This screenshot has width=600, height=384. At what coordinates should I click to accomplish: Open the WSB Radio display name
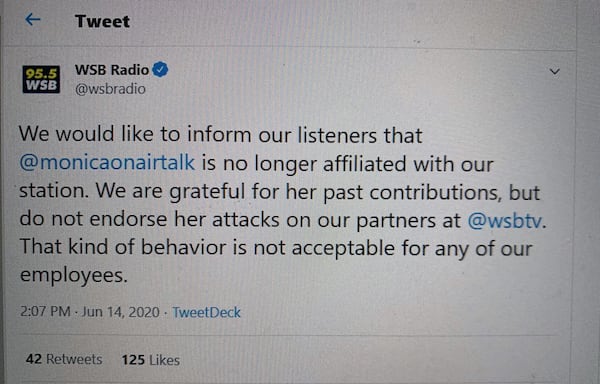pyautogui.click(x=112, y=70)
